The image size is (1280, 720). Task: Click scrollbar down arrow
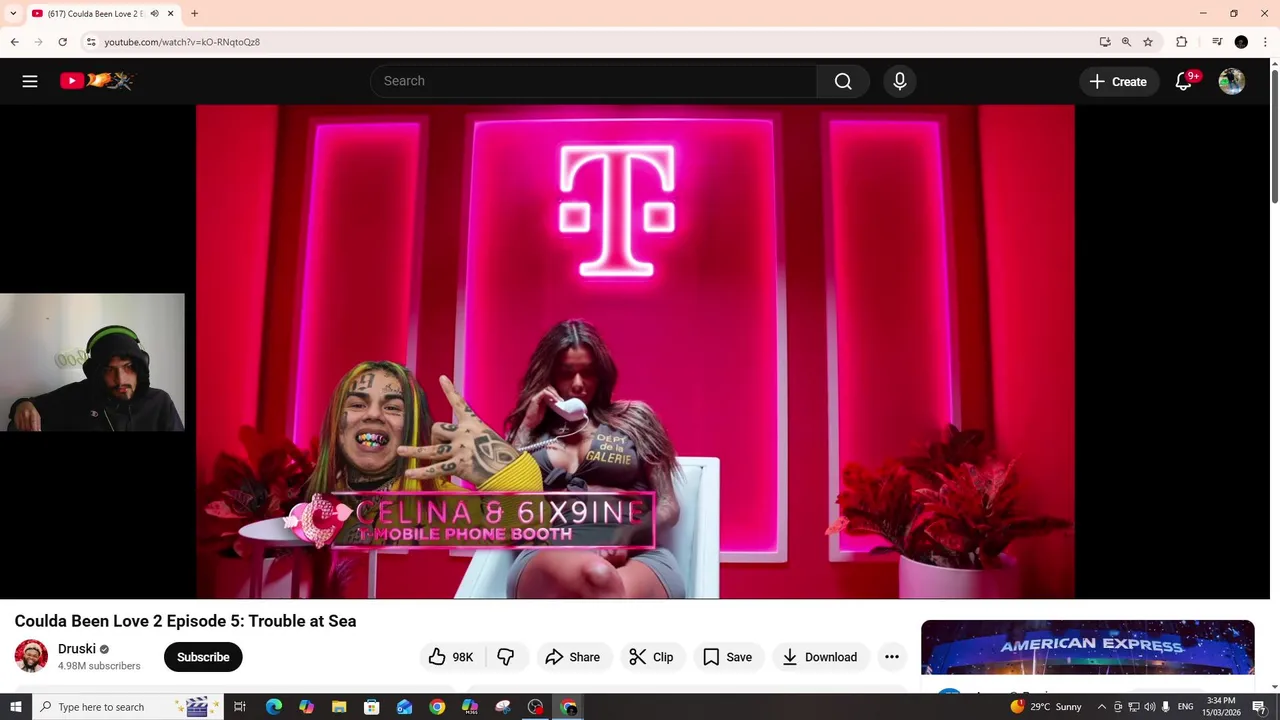pos(1274,688)
